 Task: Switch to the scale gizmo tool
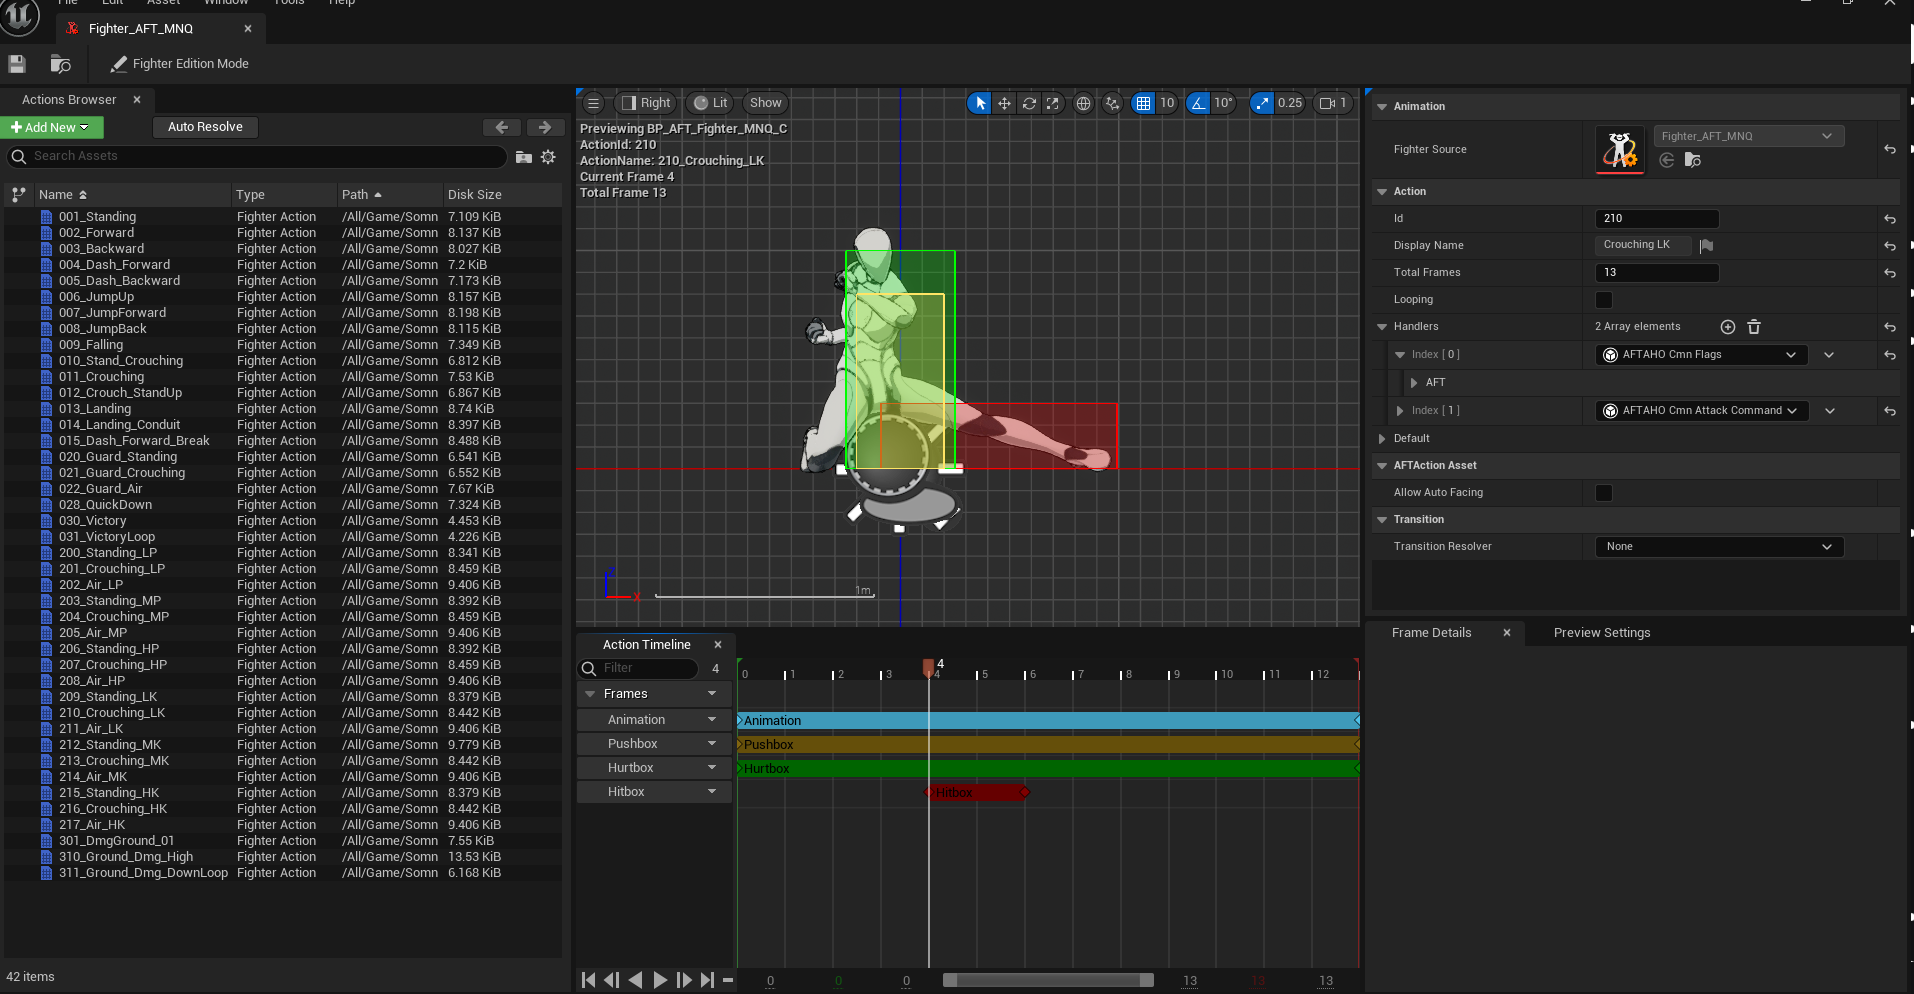1052,103
